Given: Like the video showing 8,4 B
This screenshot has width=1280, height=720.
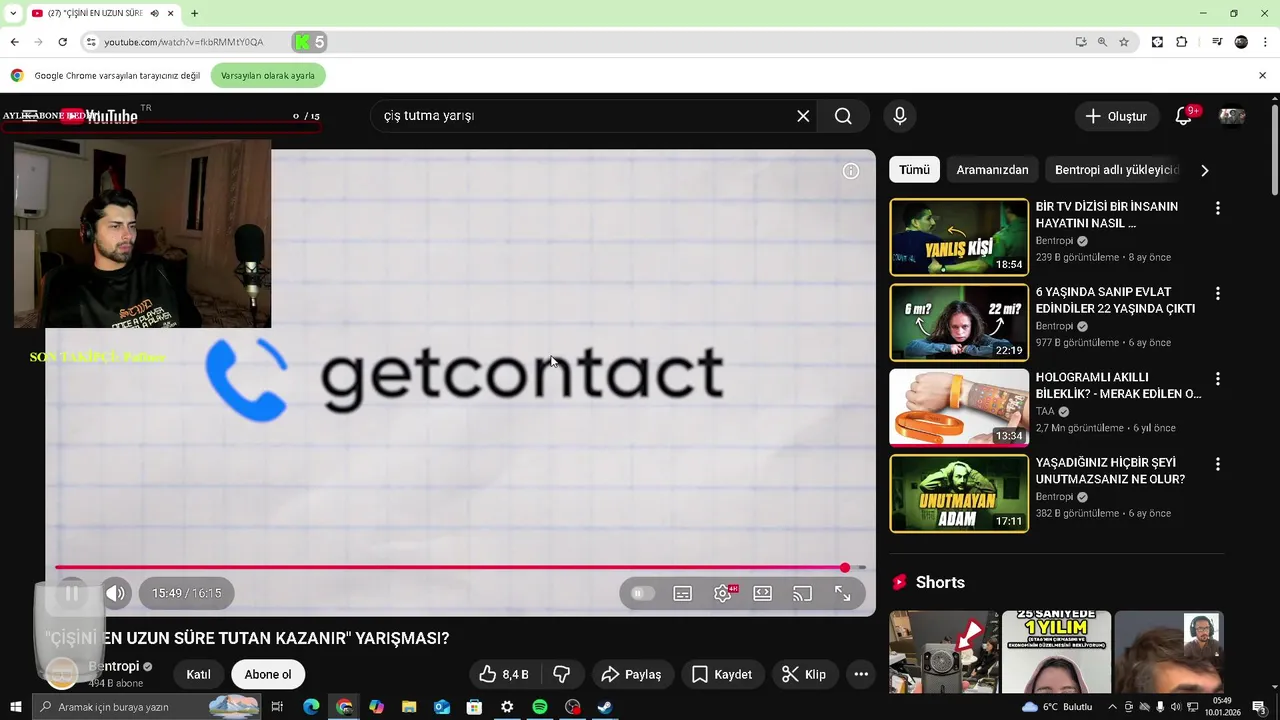Looking at the screenshot, I should tap(505, 674).
